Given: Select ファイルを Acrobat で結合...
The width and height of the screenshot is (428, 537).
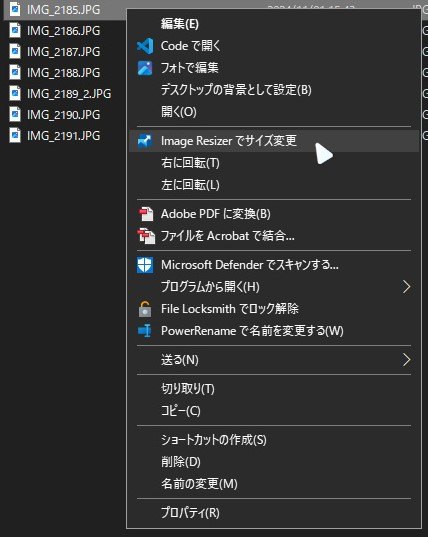Looking at the screenshot, I should pos(274,236).
